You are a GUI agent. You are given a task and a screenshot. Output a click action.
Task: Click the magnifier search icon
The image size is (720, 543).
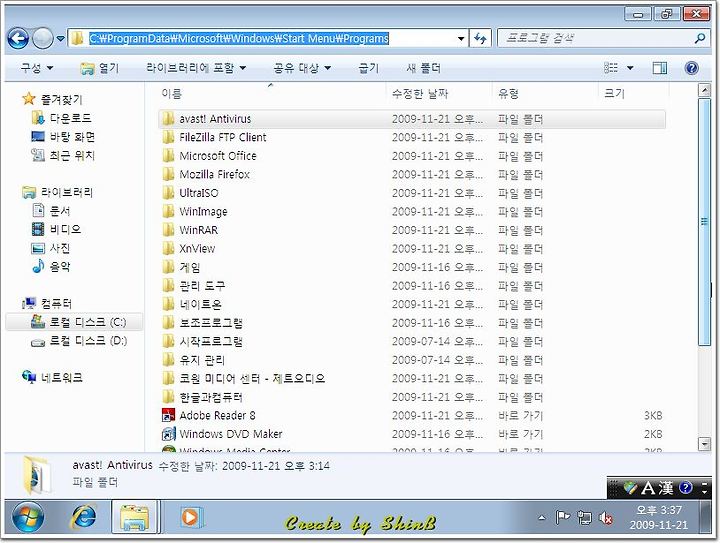pos(700,39)
